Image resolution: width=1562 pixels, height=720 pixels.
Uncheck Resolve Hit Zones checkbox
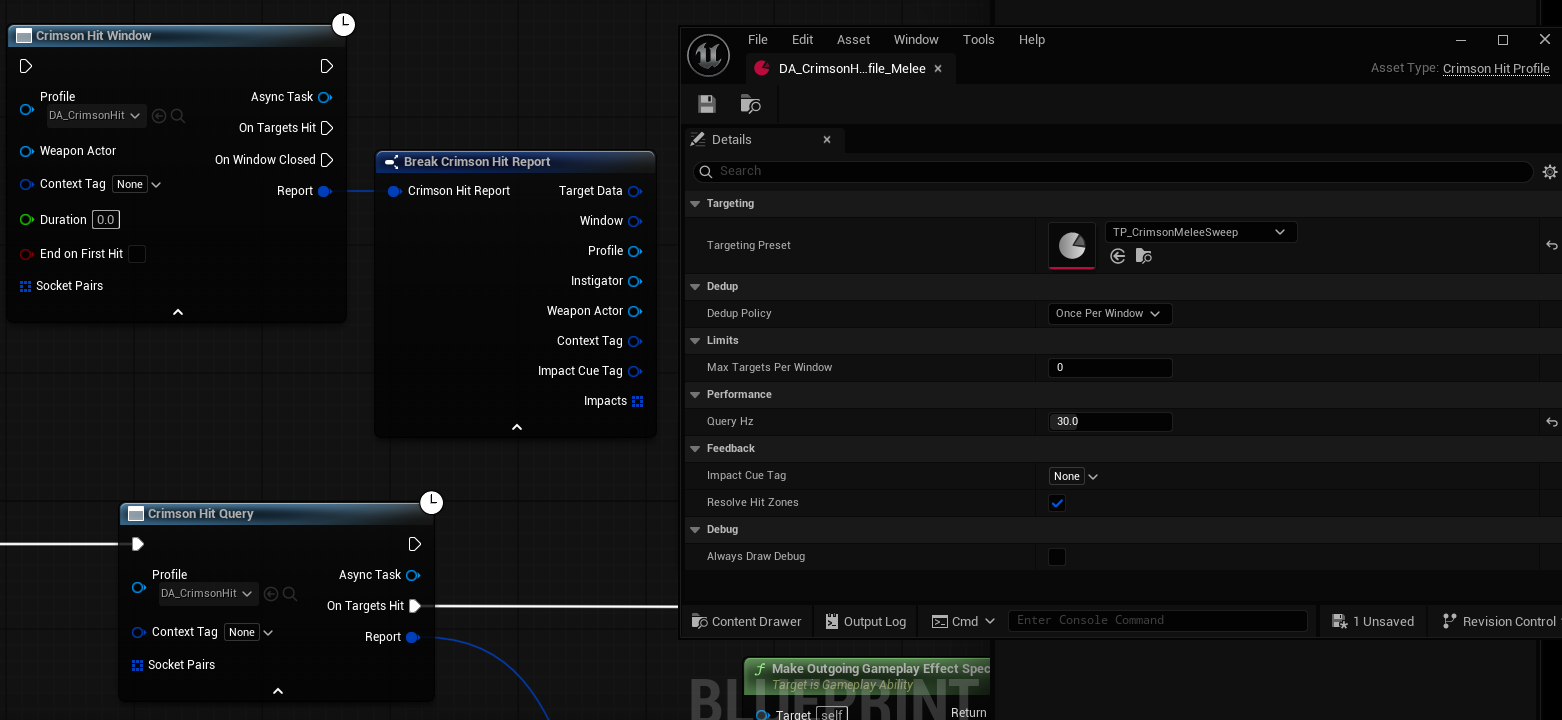1057,503
